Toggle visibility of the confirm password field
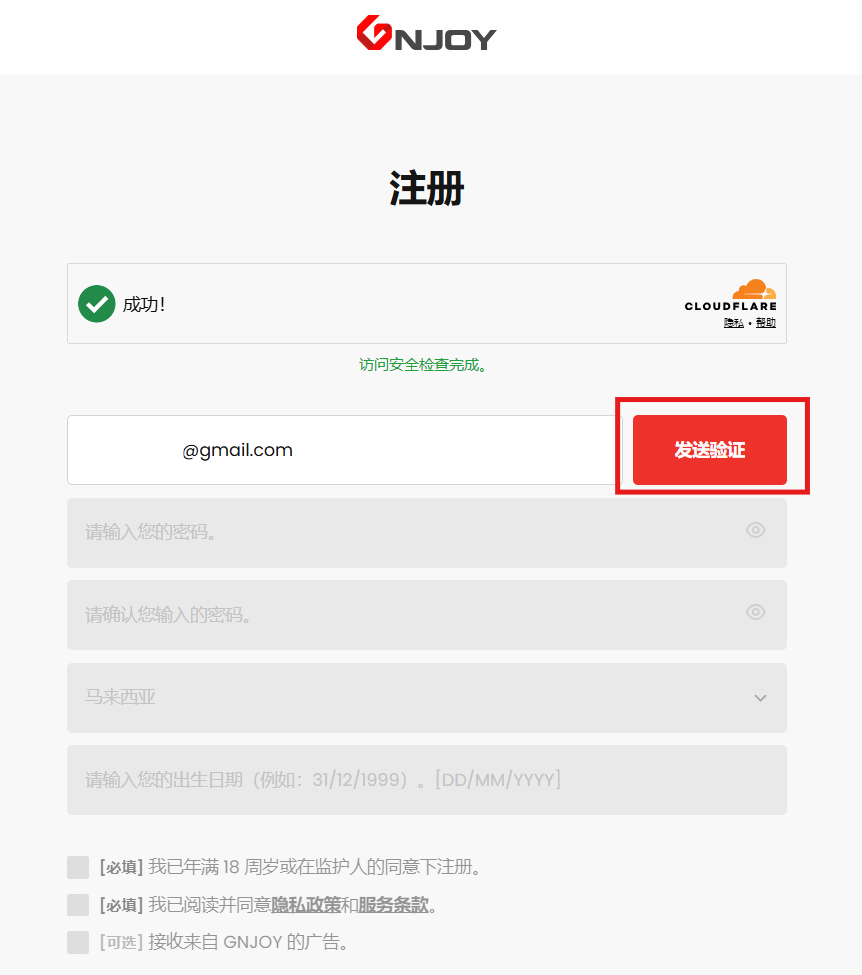The height and width of the screenshot is (975, 862). [x=755, y=612]
